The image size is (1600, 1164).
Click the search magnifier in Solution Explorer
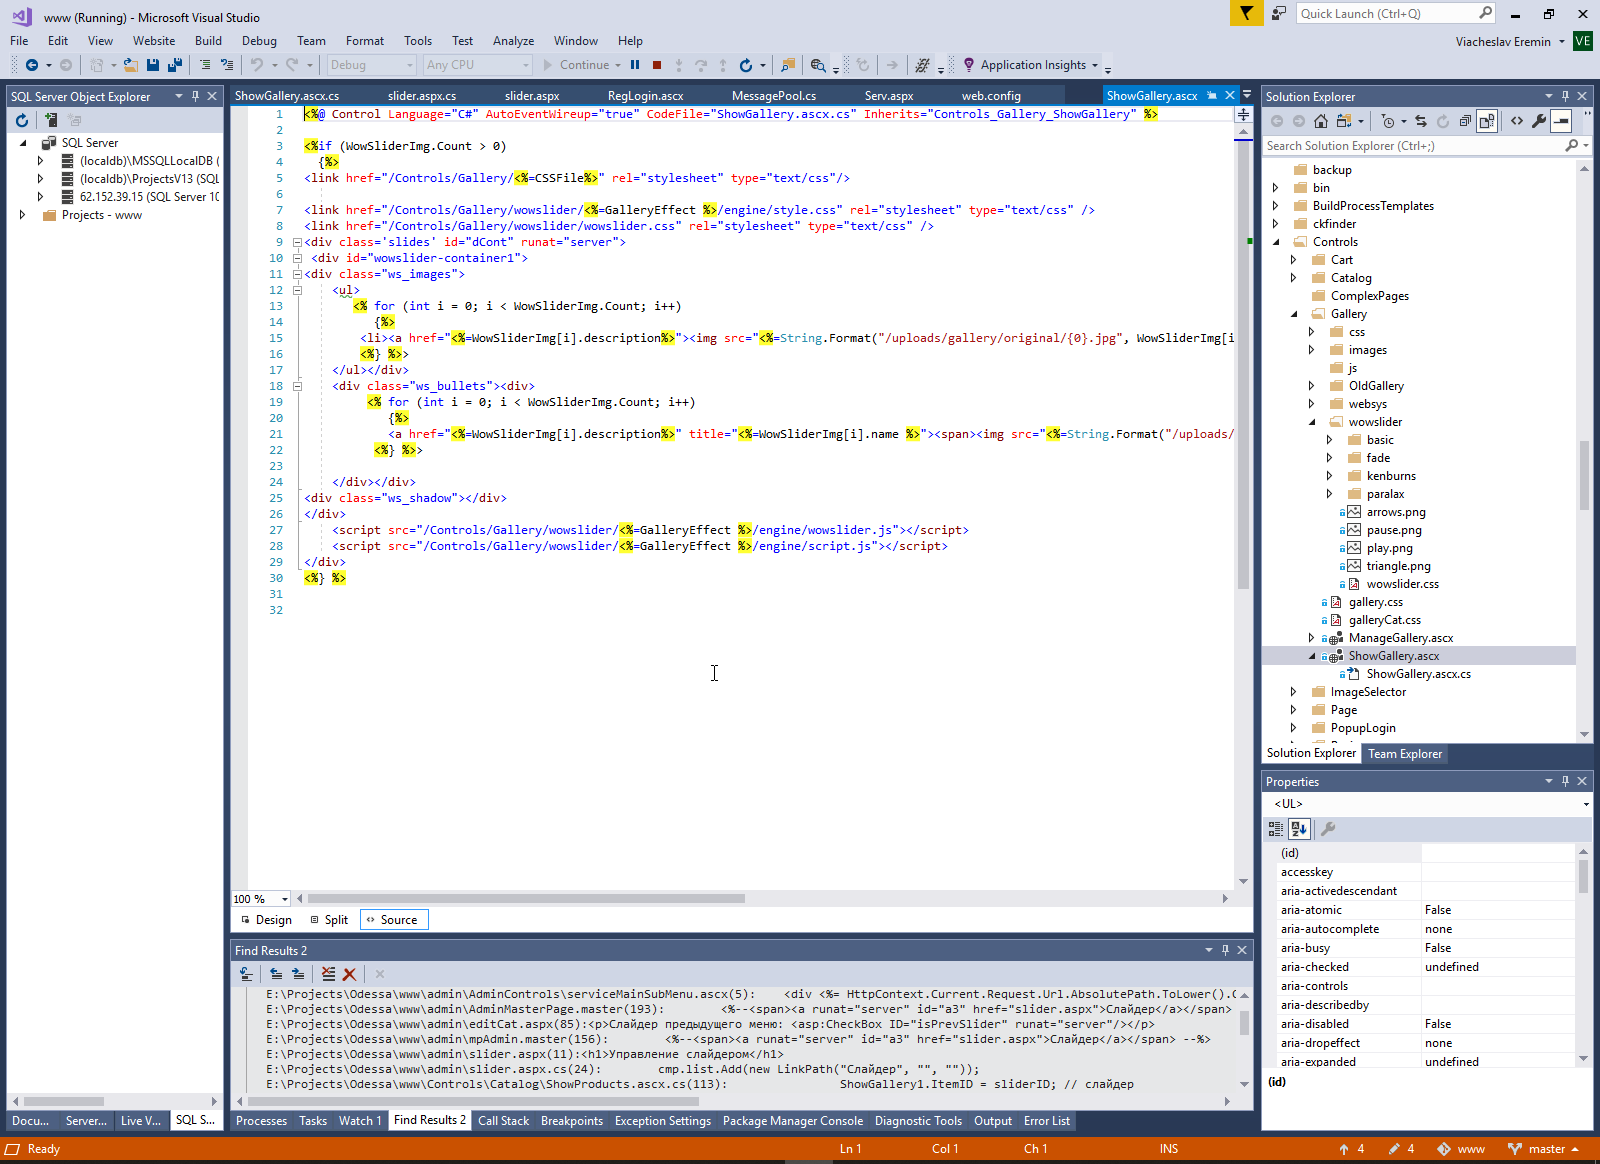click(1571, 146)
